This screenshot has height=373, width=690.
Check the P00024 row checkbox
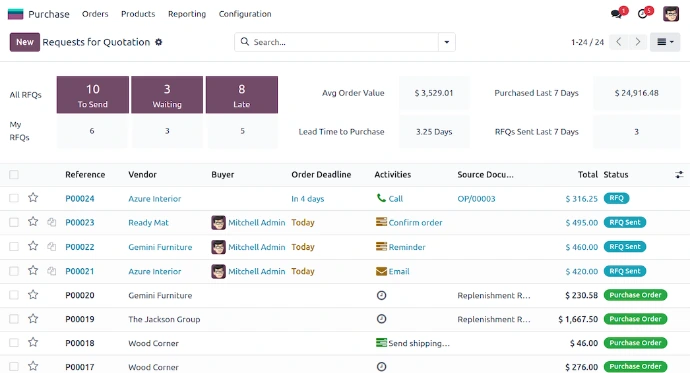[14, 198]
